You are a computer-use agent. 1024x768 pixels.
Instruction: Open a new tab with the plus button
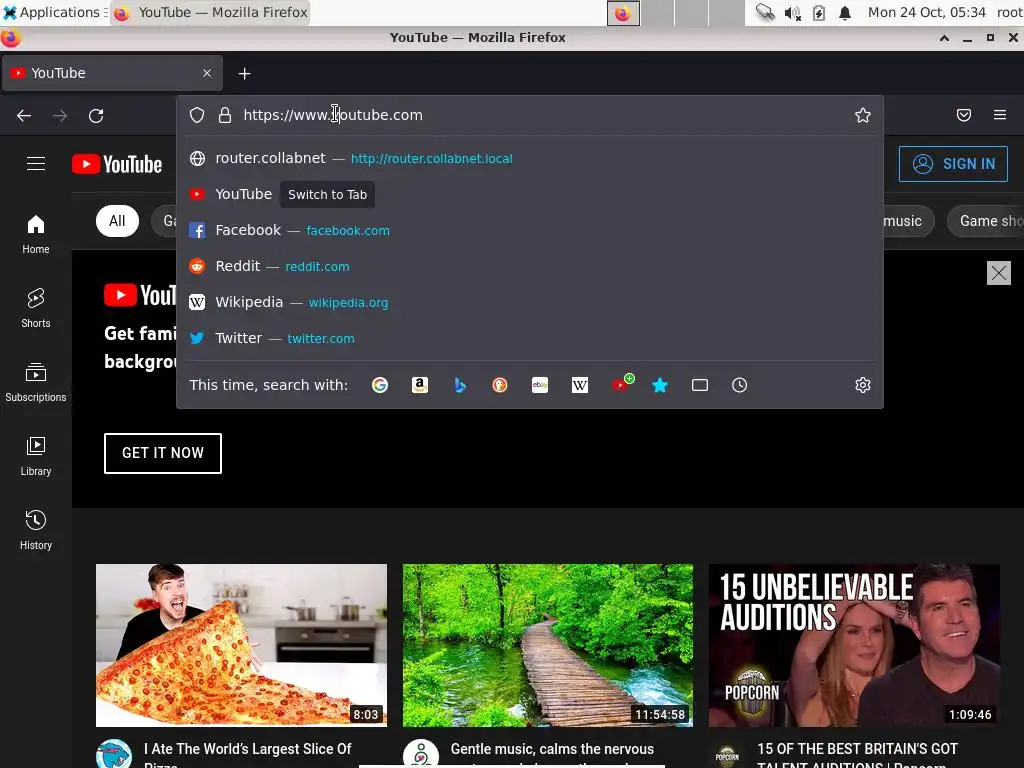pyautogui.click(x=244, y=74)
